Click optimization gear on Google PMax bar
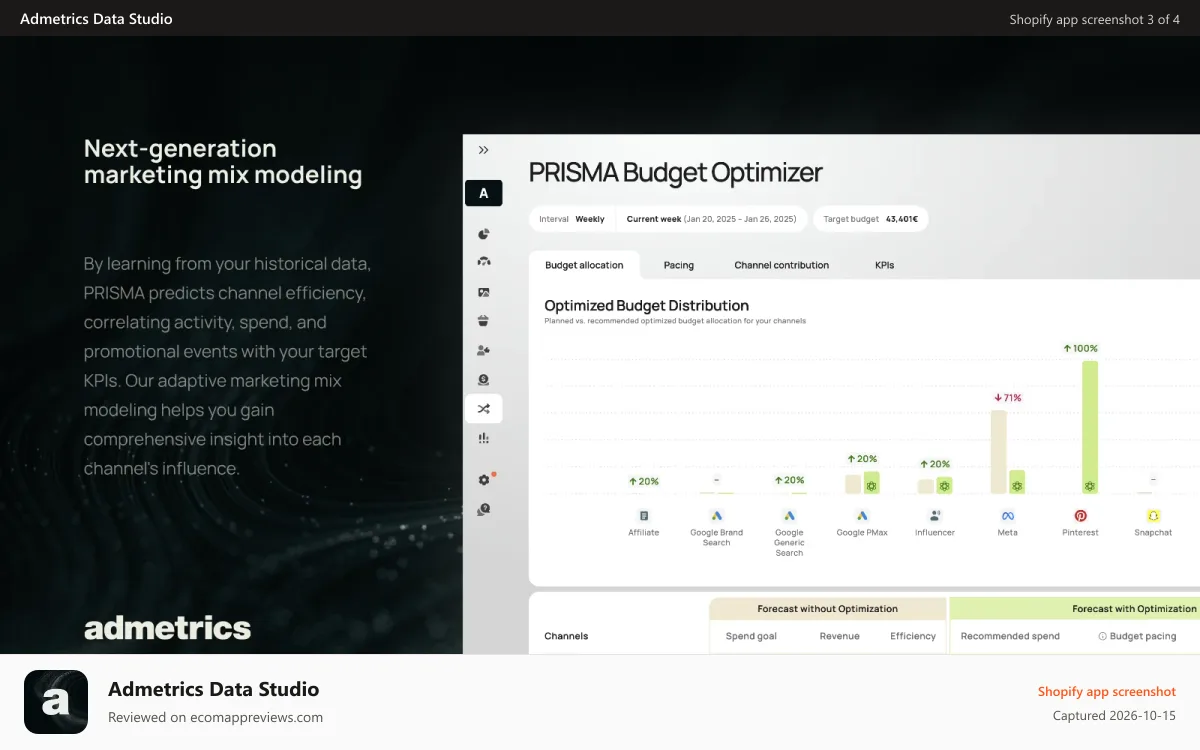Image resolution: width=1200 pixels, height=750 pixels. click(x=871, y=486)
